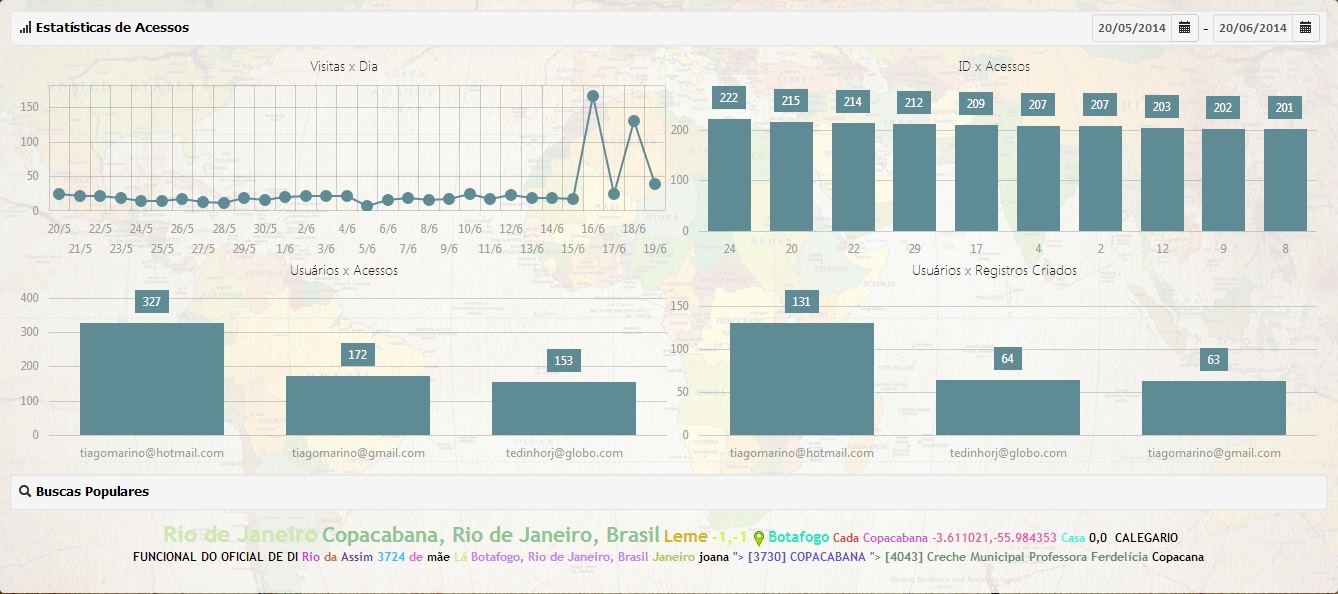Click the magnifier icon beside Buscas Populares

(x=25, y=492)
